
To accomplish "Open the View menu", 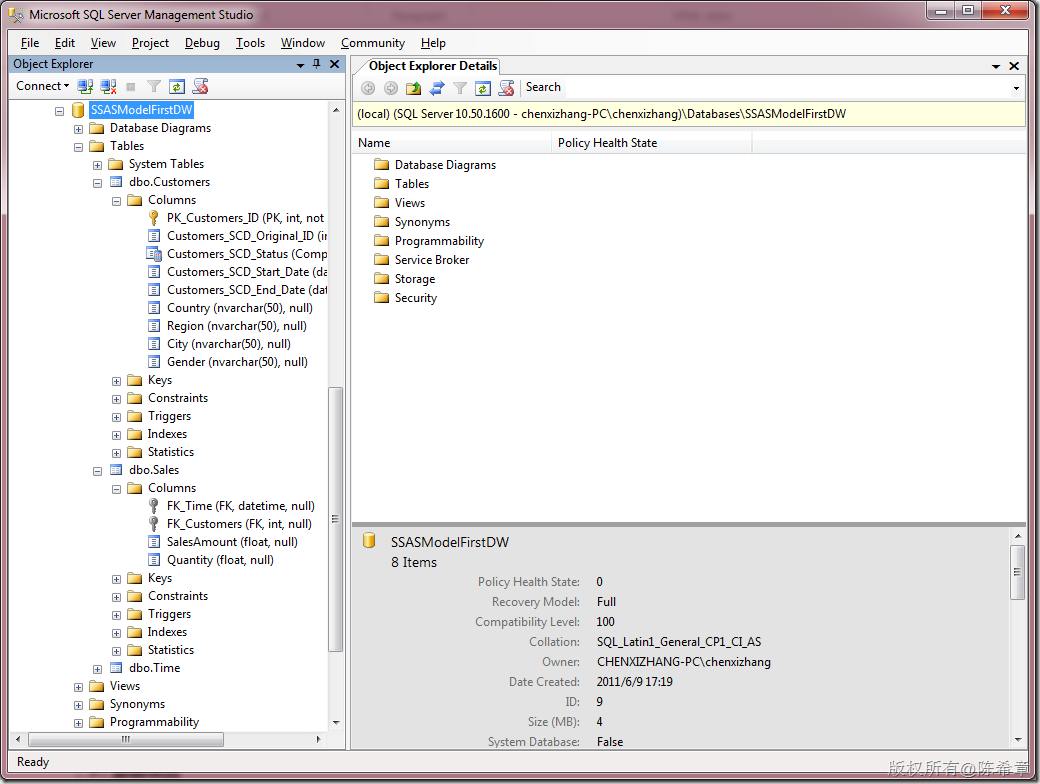I will [x=103, y=43].
